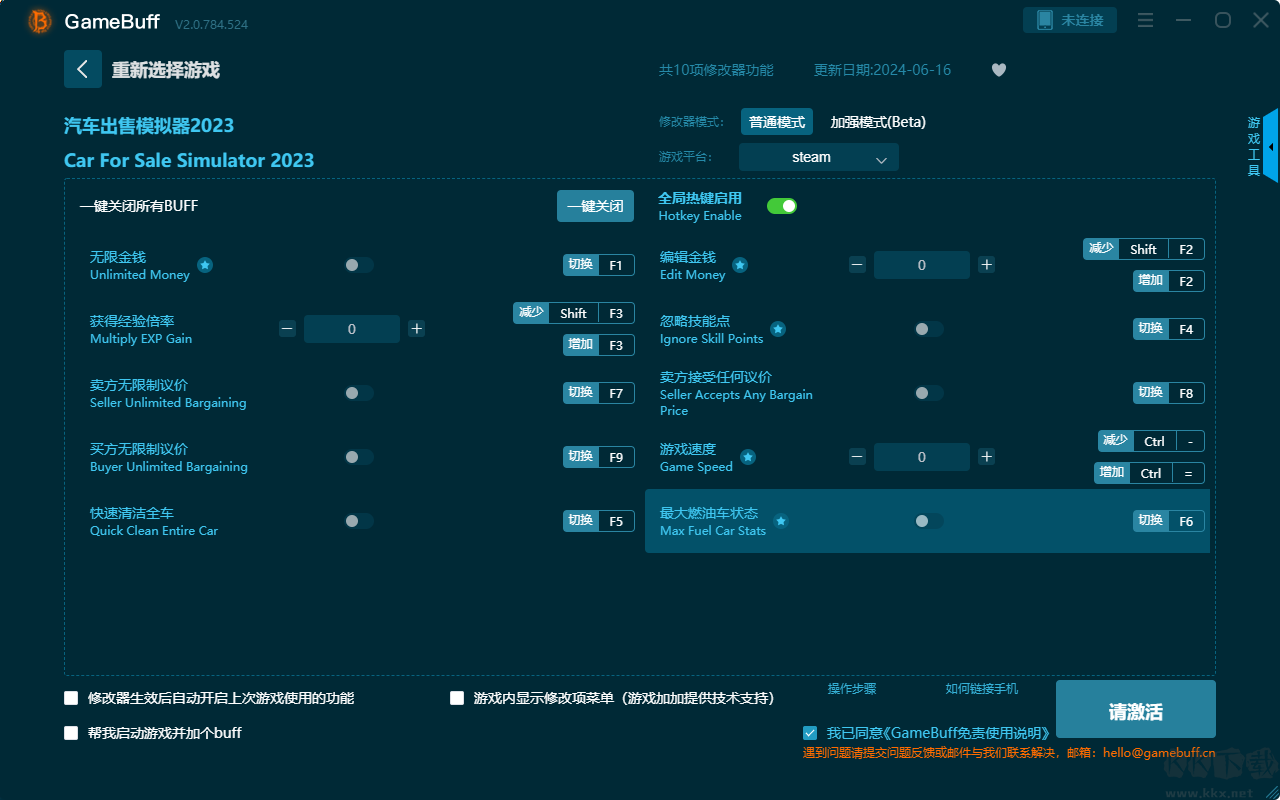Increase Game Speed with plus
Screen dimensions: 1280x800
tap(987, 456)
